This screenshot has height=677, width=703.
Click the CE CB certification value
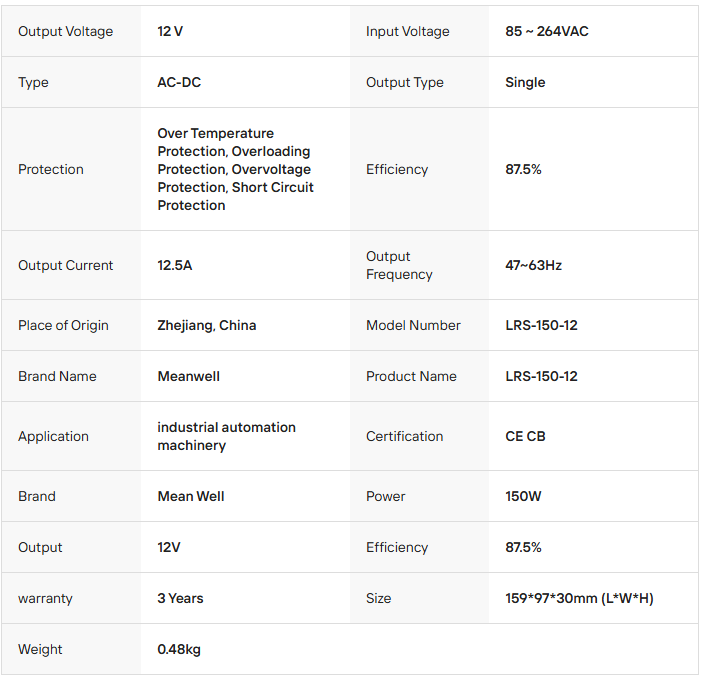point(525,436)
